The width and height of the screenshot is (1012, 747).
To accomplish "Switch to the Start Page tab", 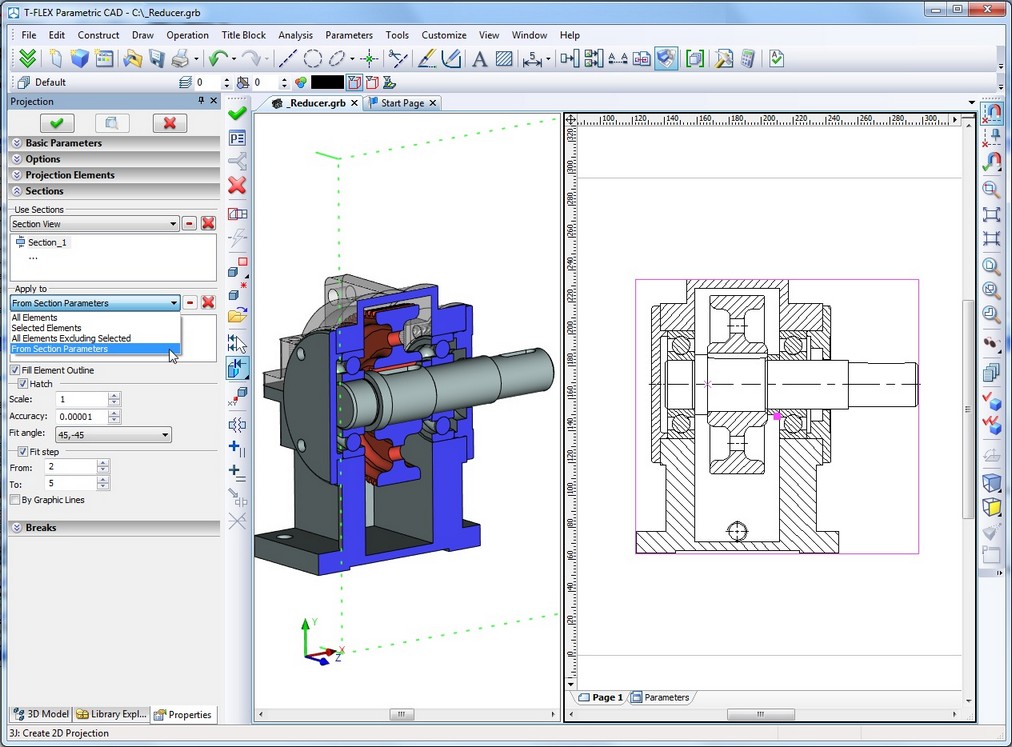I will point(402,103).
